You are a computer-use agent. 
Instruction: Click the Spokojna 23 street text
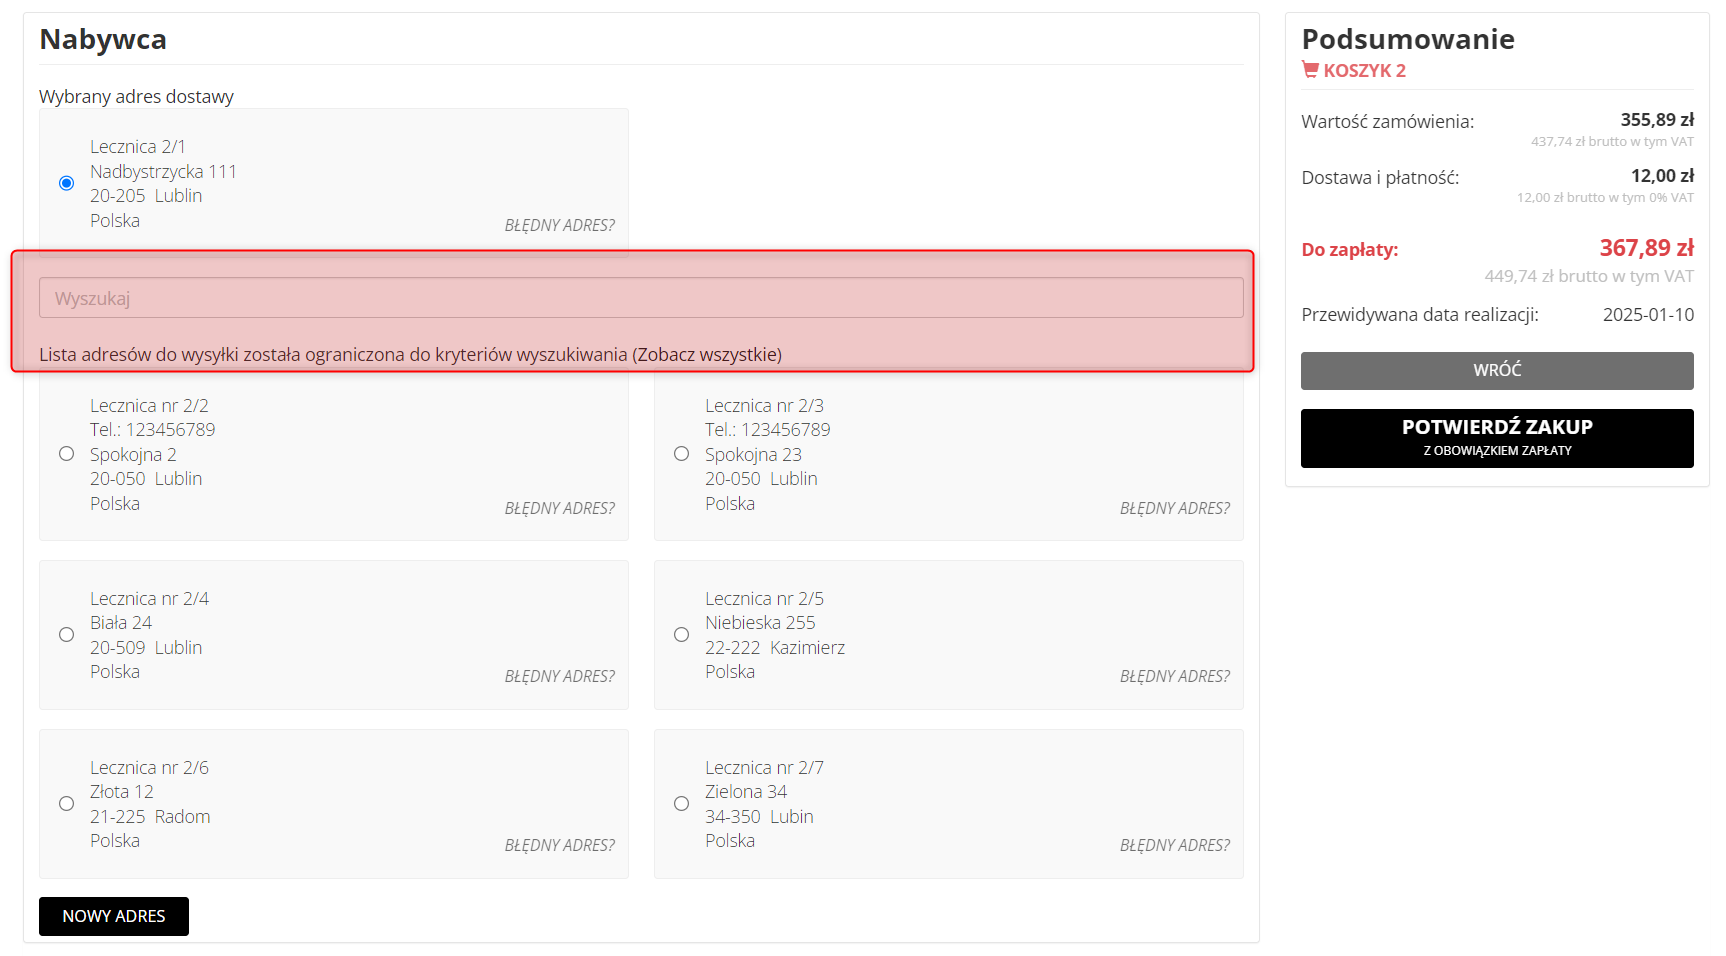753,455
